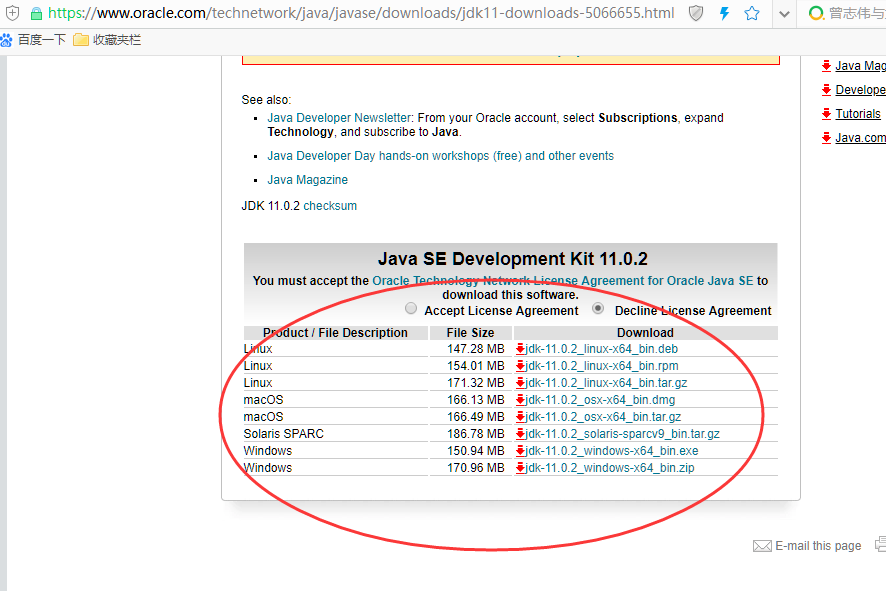886x591 pixels.
Task: Click the Download column header
Action: click(645, 333)
